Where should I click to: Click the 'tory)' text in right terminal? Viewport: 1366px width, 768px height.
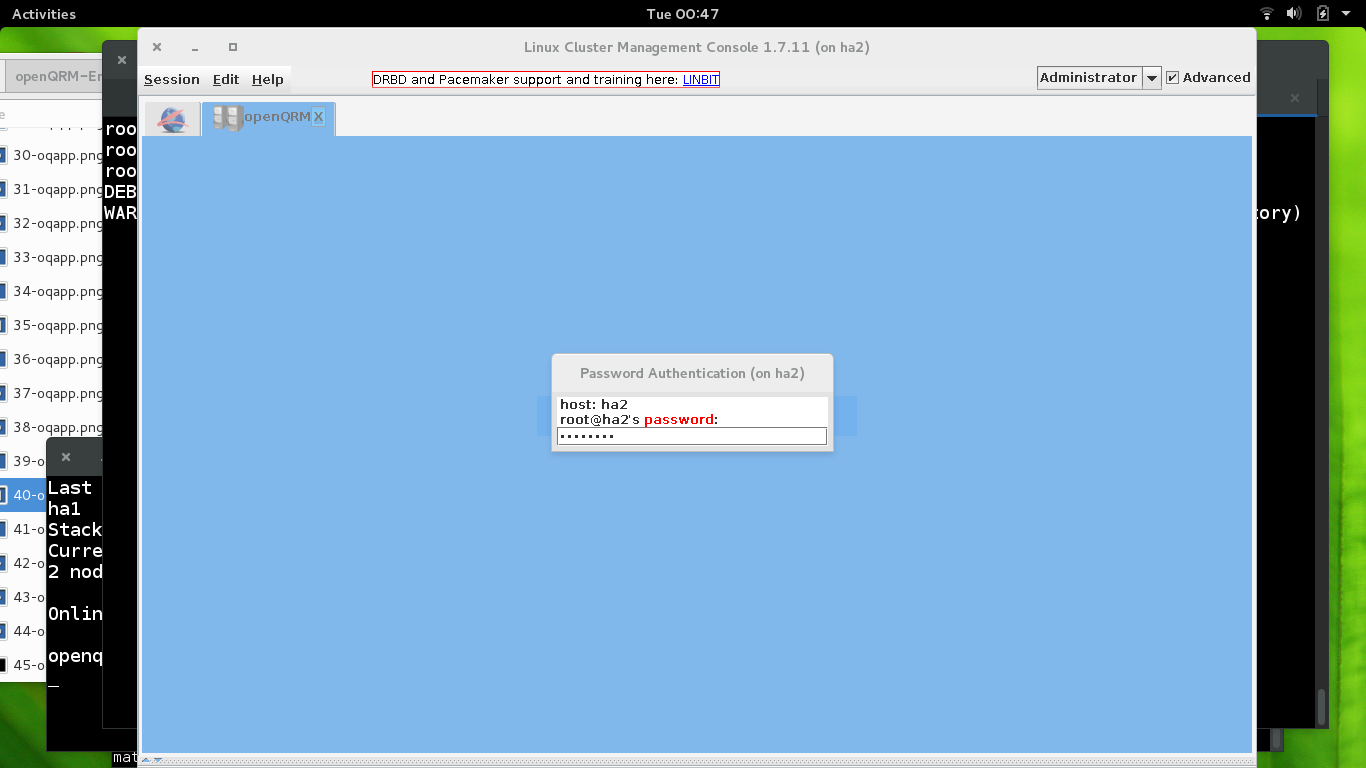point(1278,213)
